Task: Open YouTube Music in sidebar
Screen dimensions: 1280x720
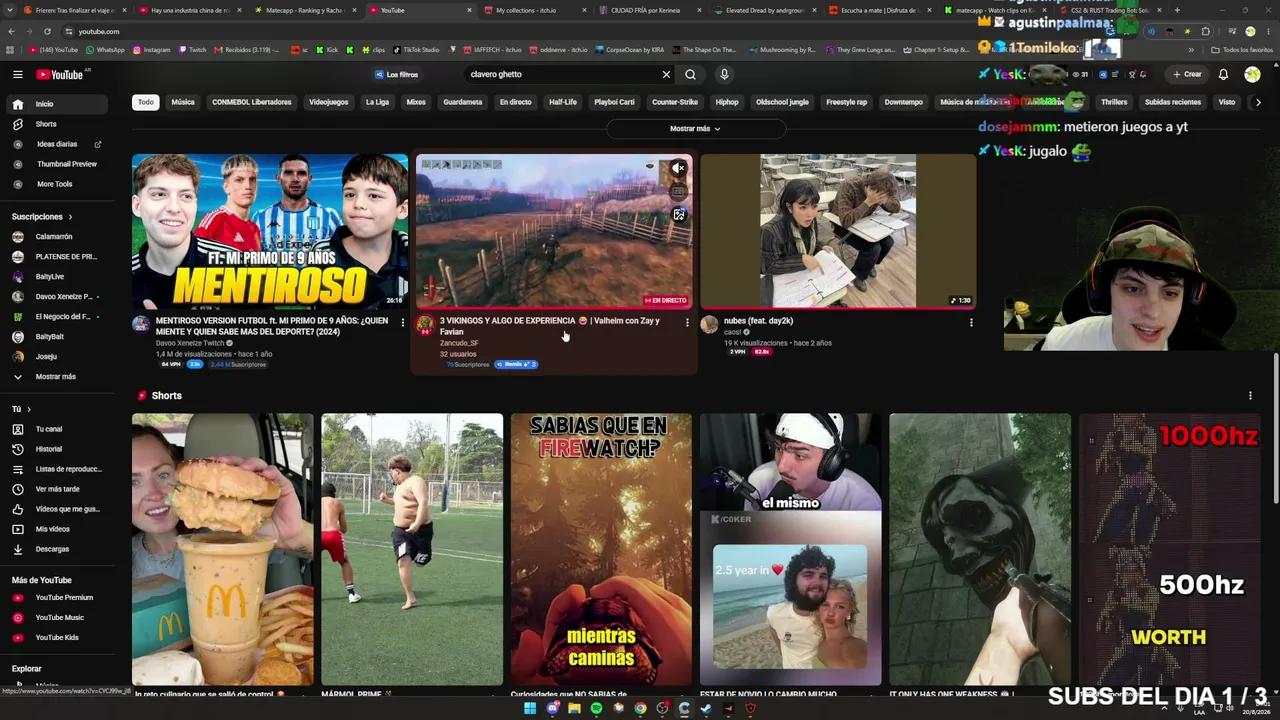Action: point(56,617)
